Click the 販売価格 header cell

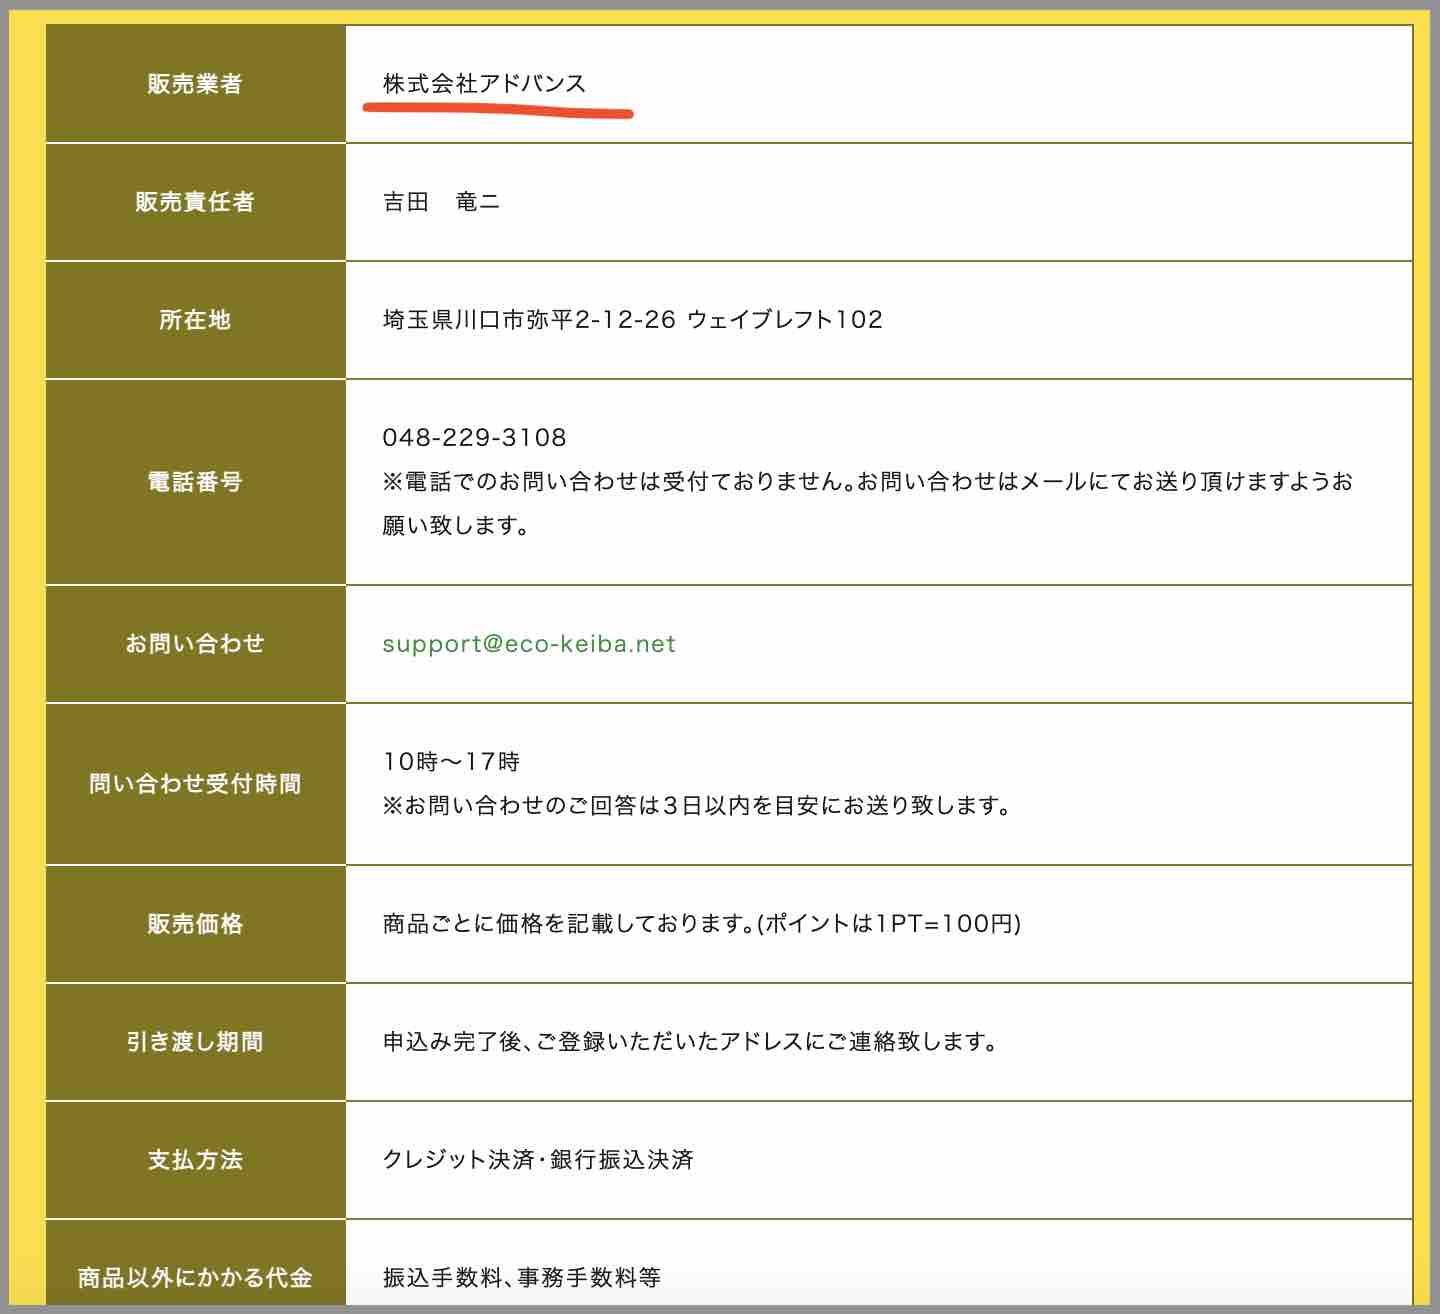click(196, 925)
